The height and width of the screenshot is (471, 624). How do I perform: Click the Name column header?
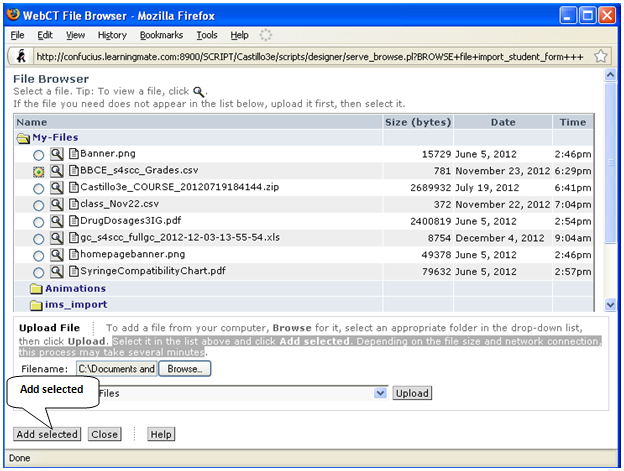pyautogui.click(x=198, y=122)
